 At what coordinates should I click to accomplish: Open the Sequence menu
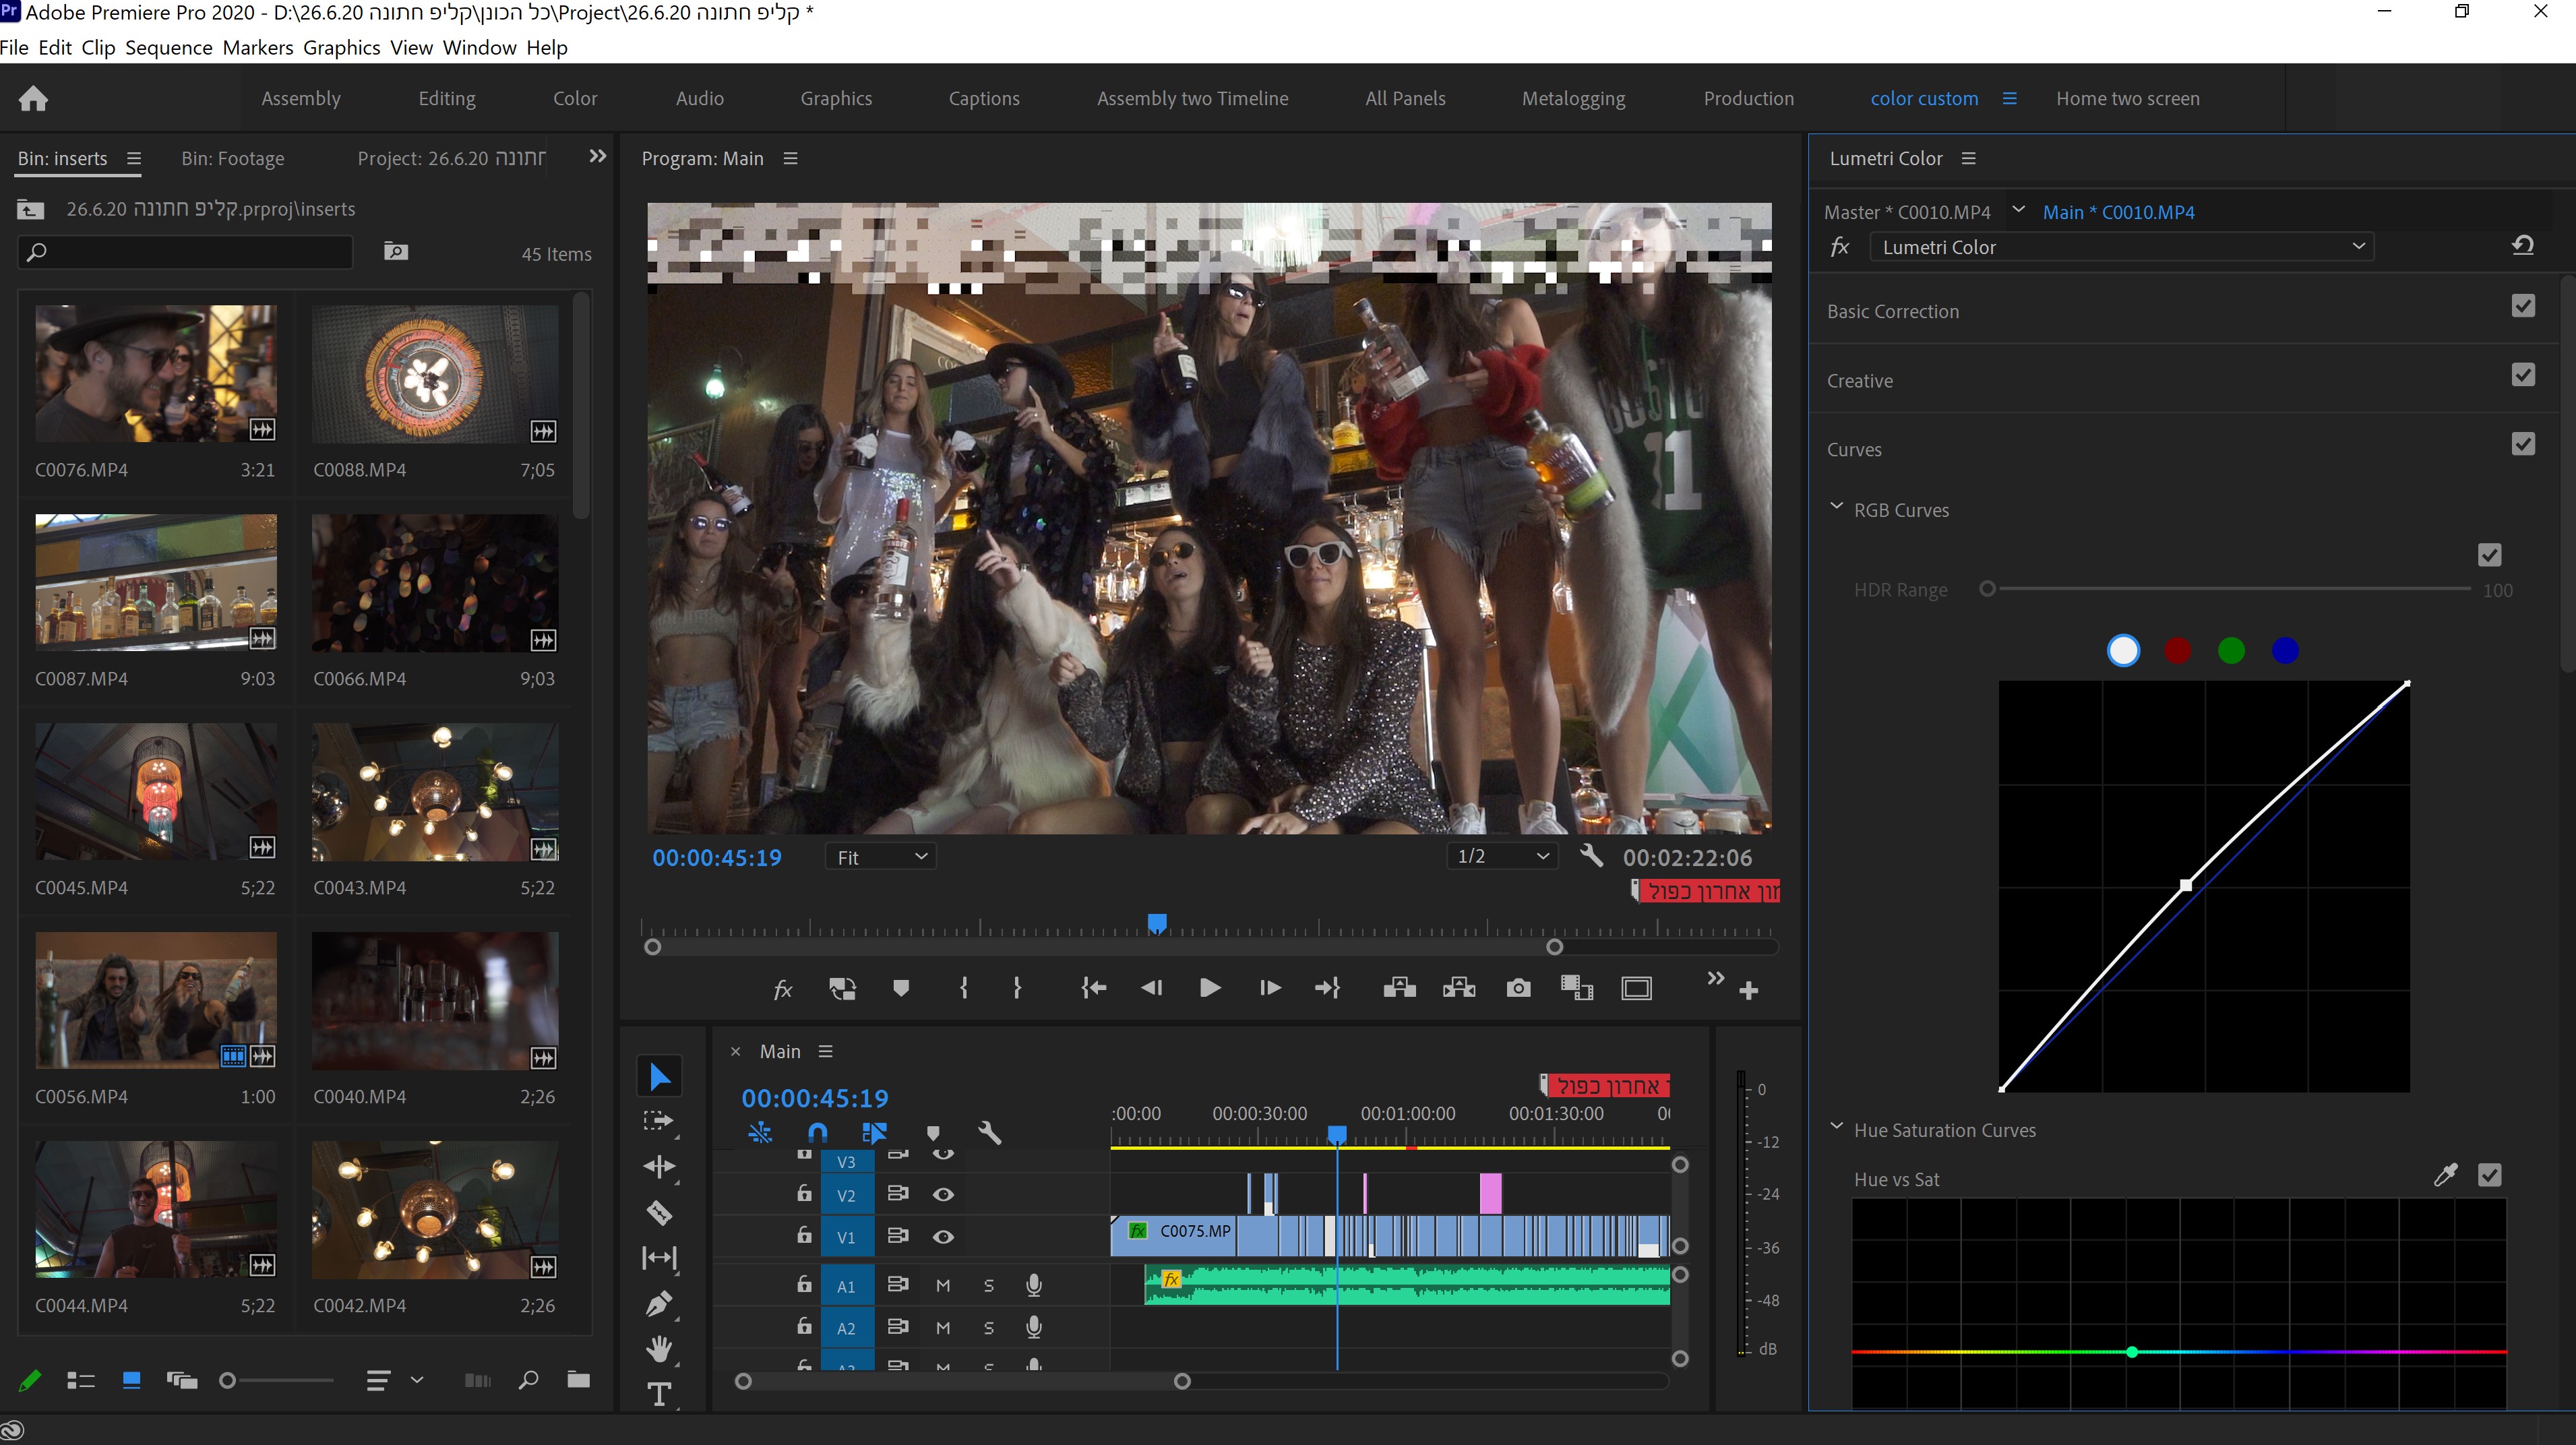click(168, 47)
